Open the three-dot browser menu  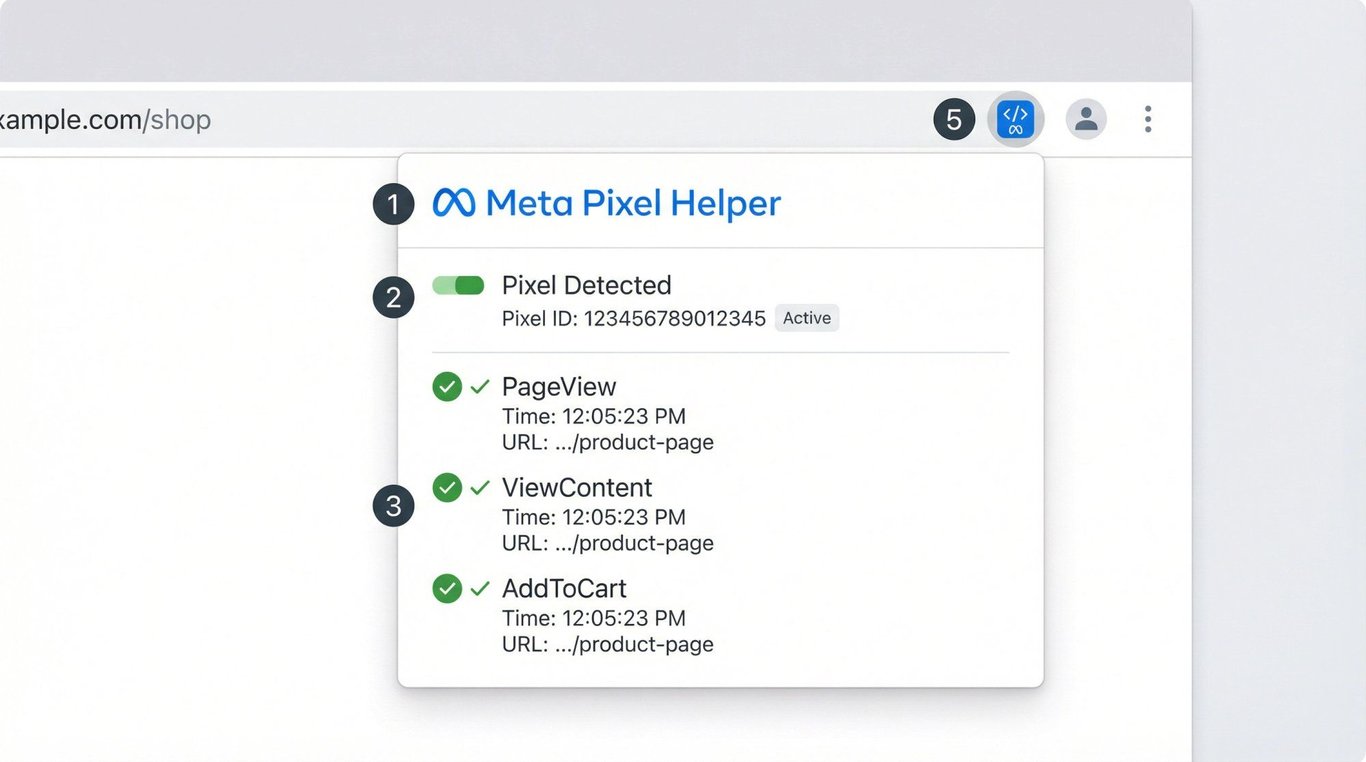click(x=1148, y=120)
